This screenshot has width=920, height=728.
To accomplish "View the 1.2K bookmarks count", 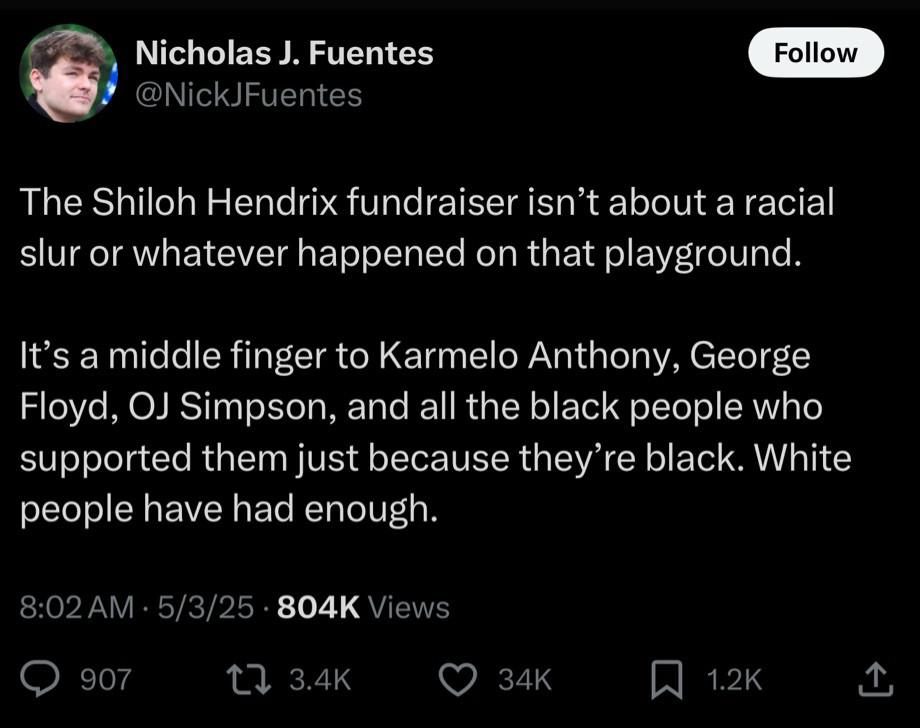I will pos(734,679).
